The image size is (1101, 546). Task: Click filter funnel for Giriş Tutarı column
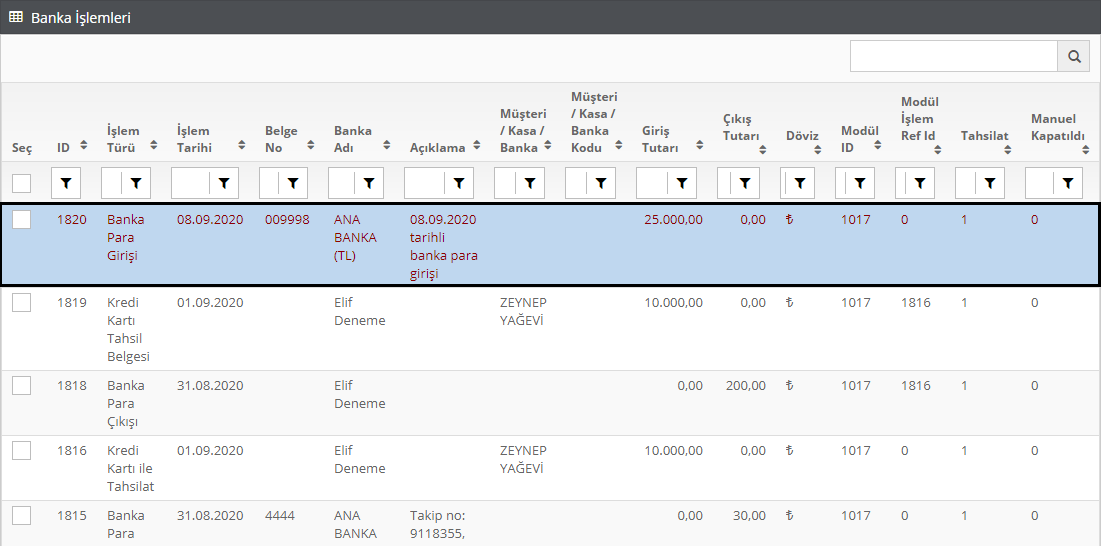pyautogui.click(x=681, y=183)
